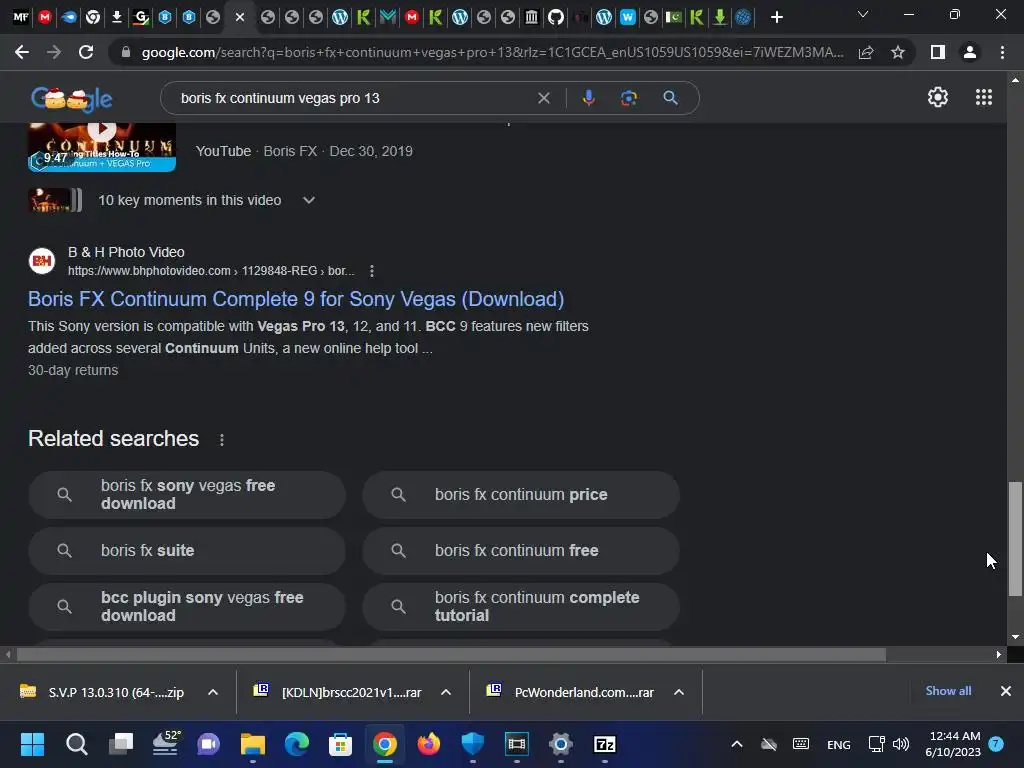Launch File Explorer from taskbar
The width and height of the screenshot is (1024, 768).
point(253,744)
